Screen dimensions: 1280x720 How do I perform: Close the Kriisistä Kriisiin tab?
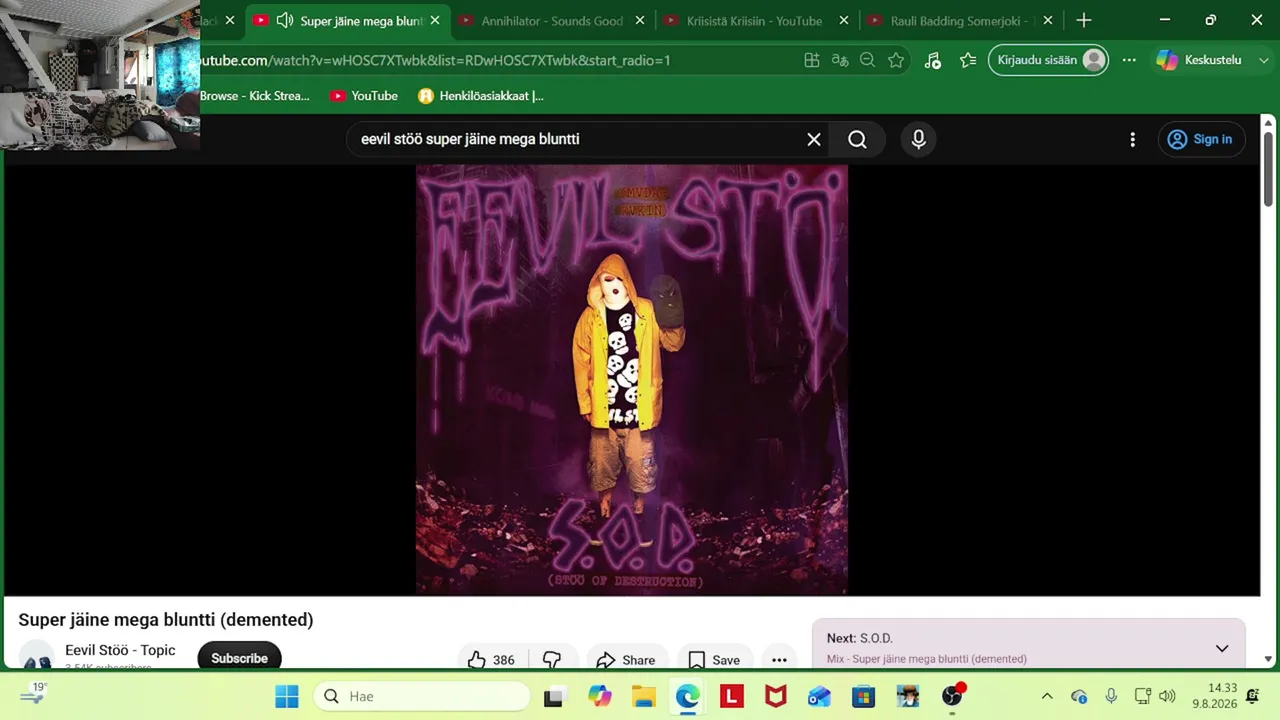point(844,20)
